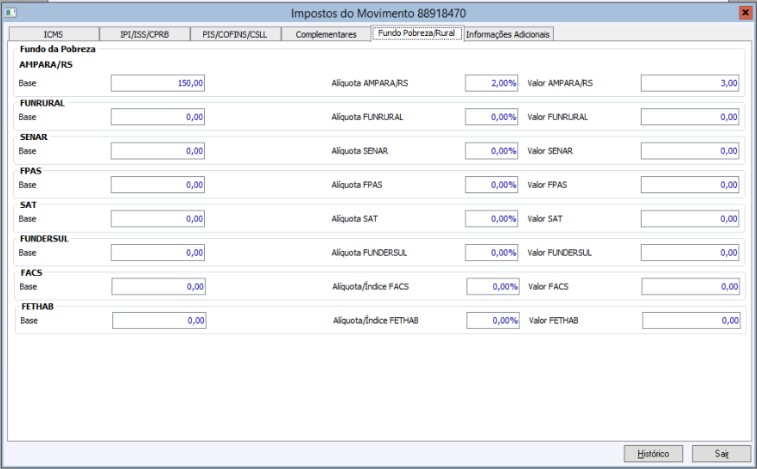This screenshot has height=469, width=757.
Task: Click the SENAR section heading
Action: tap(34, 137)
